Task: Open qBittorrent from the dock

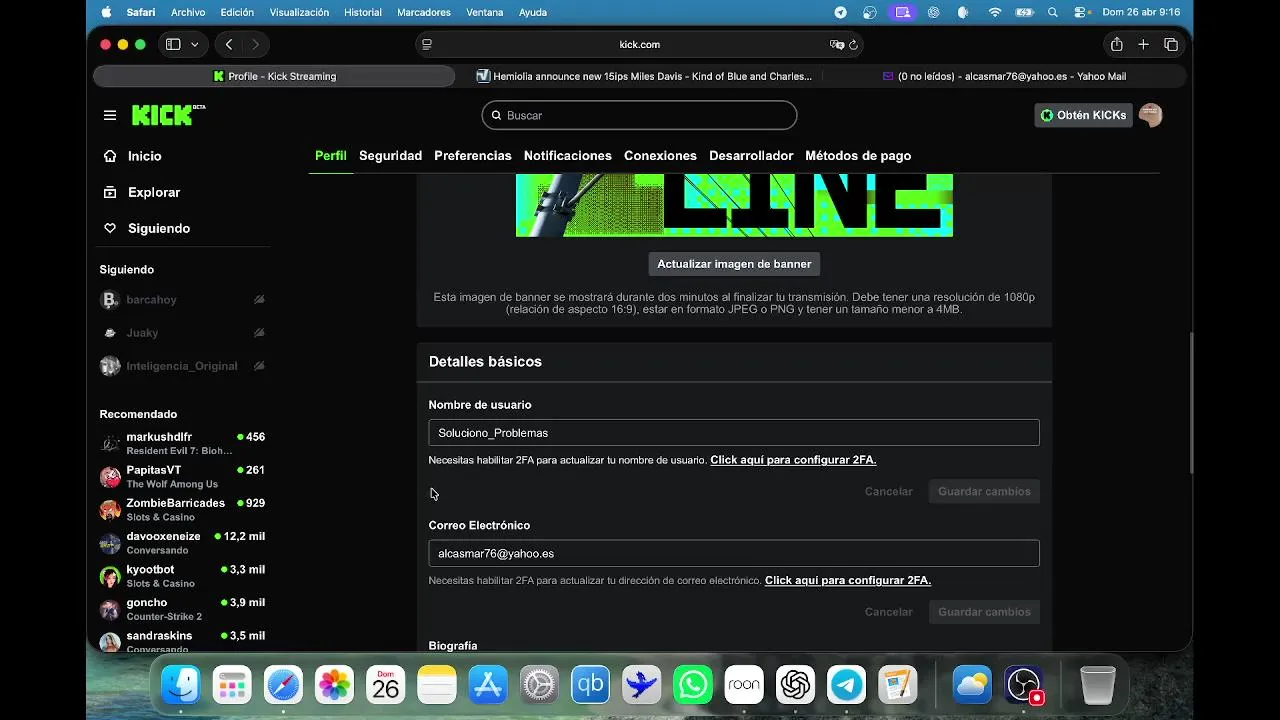Action: pos(590,685)
